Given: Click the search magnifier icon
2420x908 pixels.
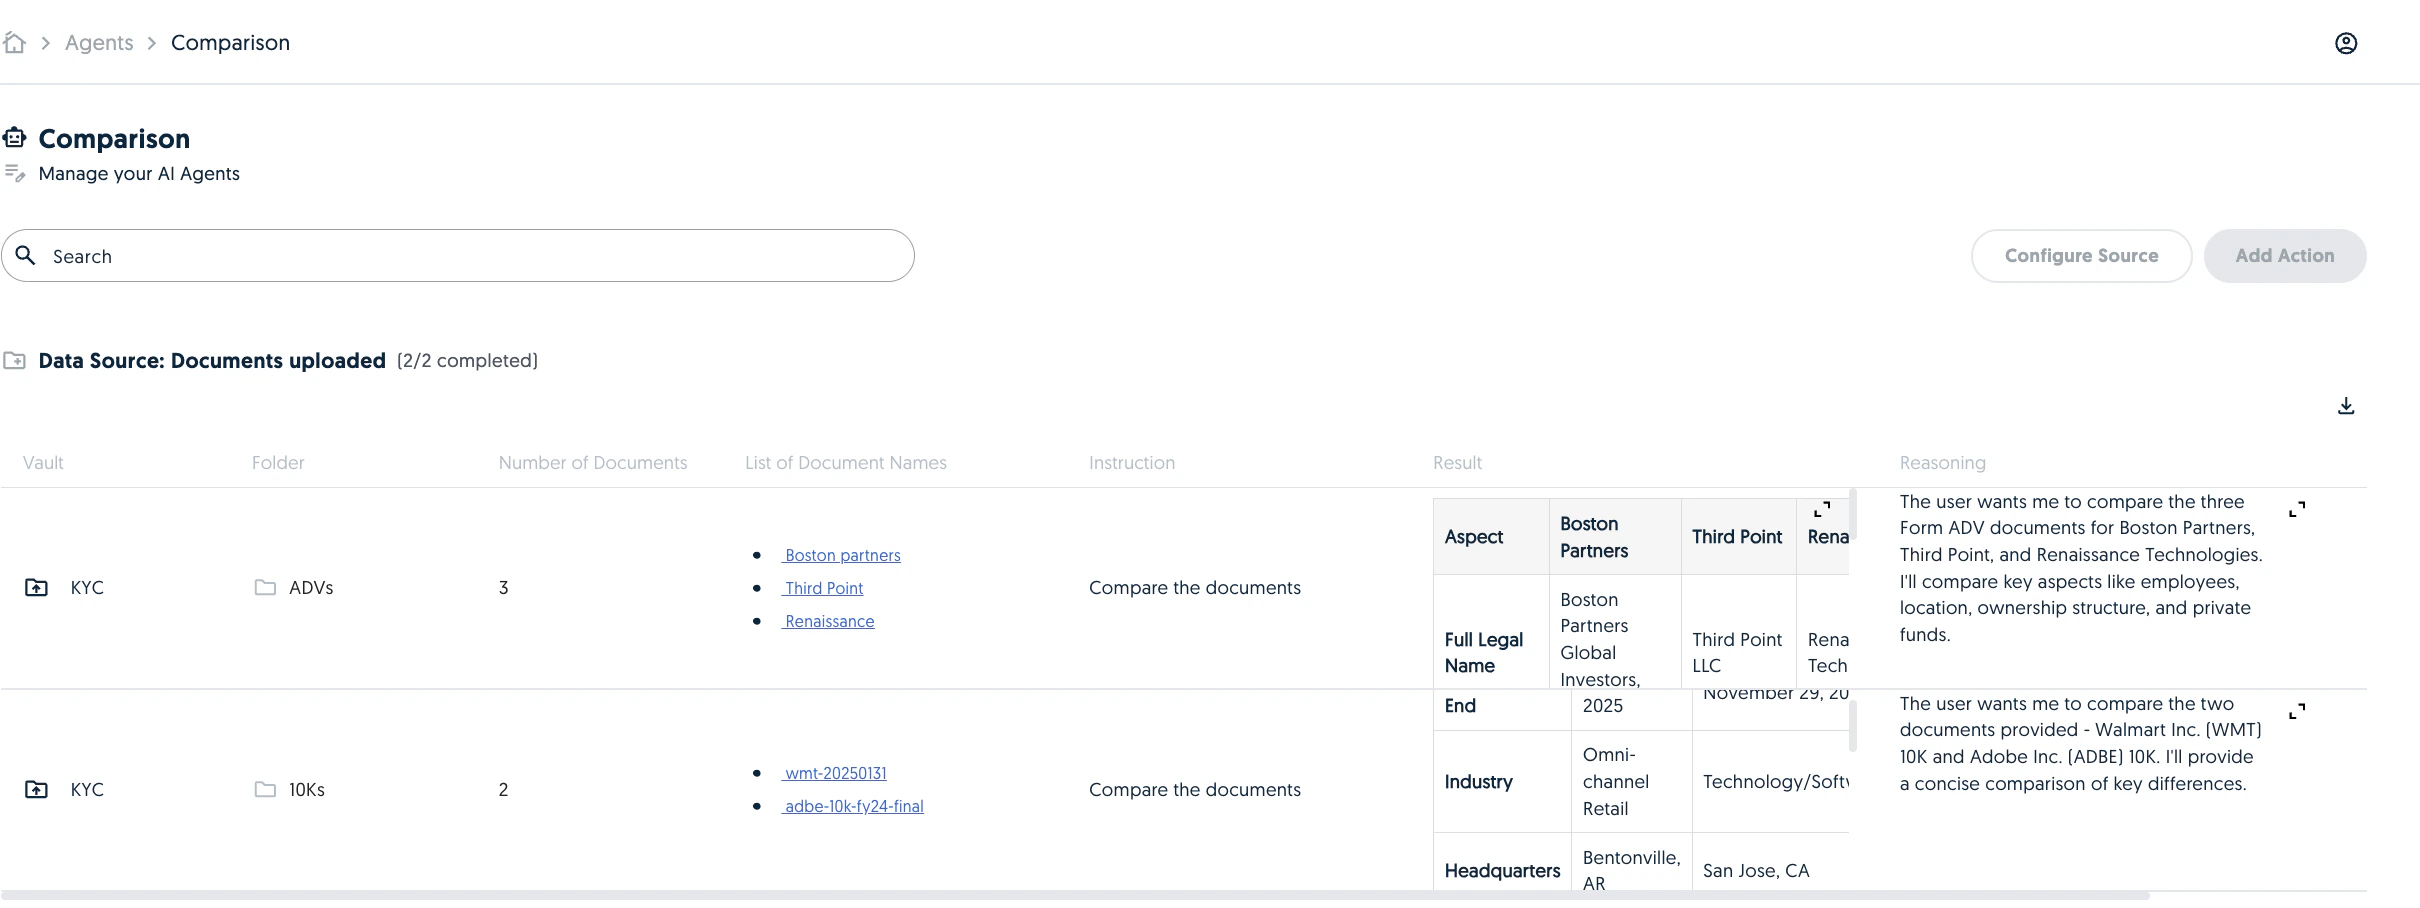Looking at the screenshot, I should point(26,255).
